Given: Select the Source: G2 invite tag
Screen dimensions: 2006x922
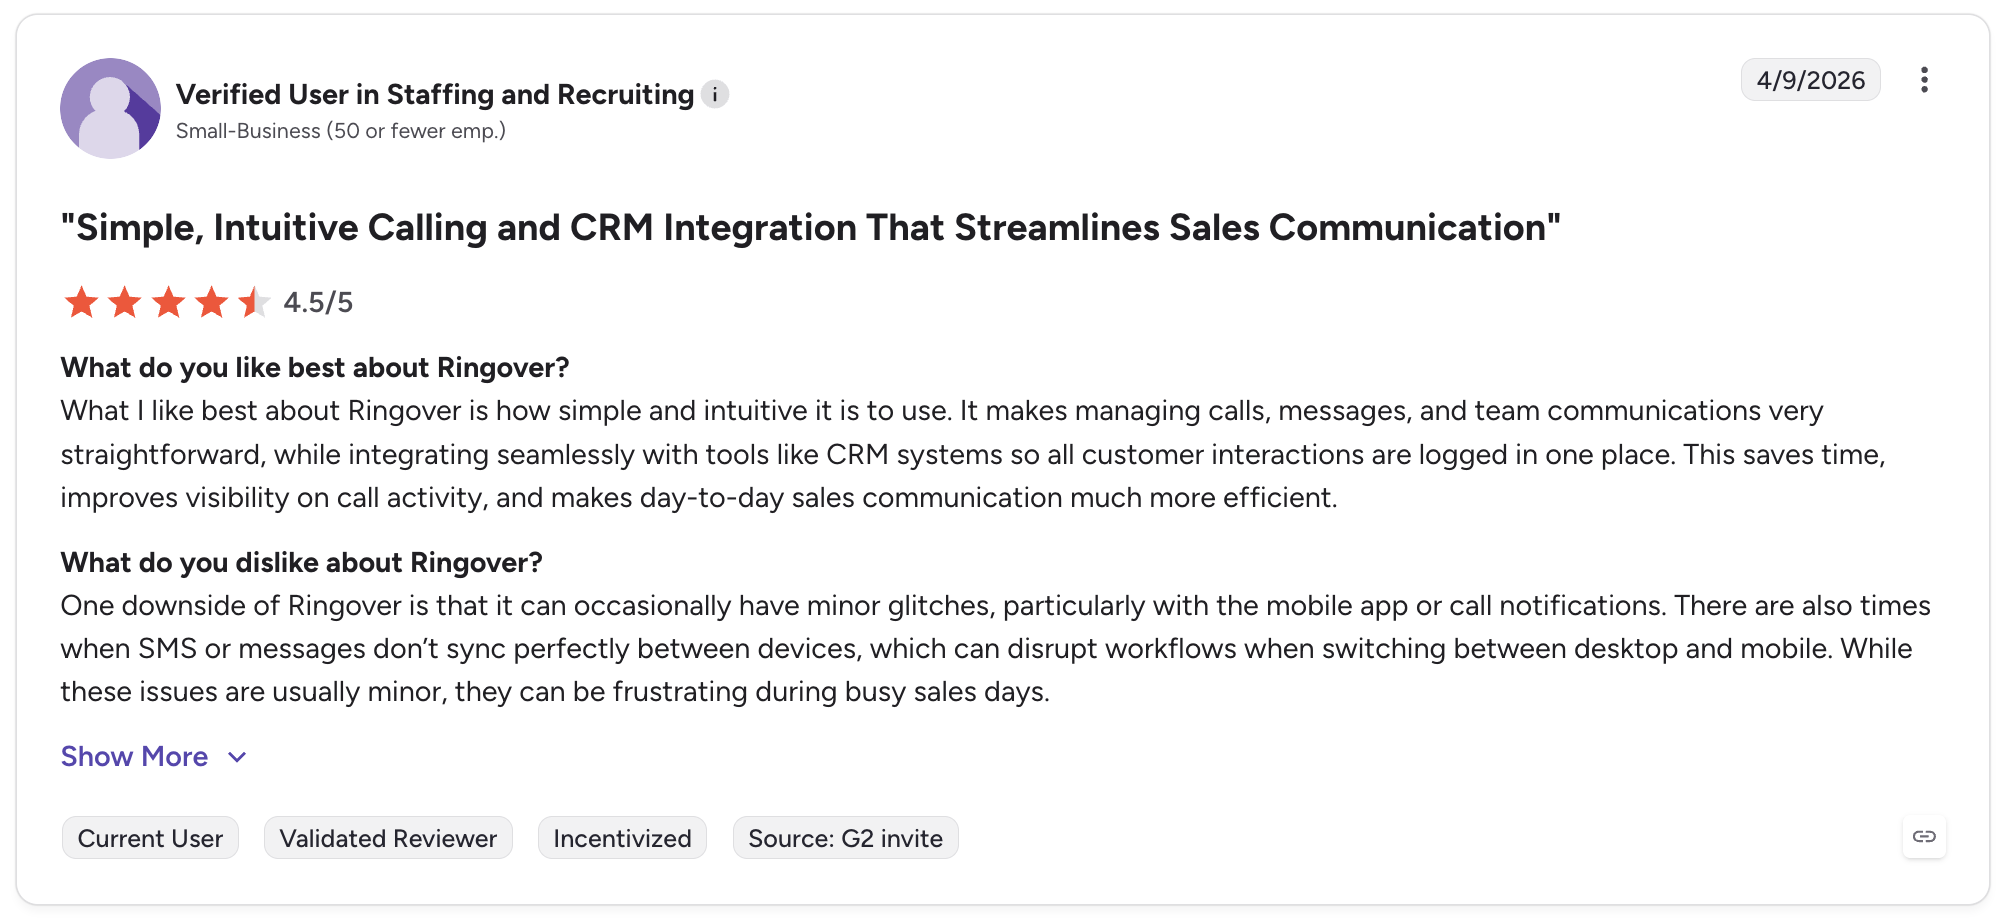Looking at the screenshot, I should pos(845,838).
